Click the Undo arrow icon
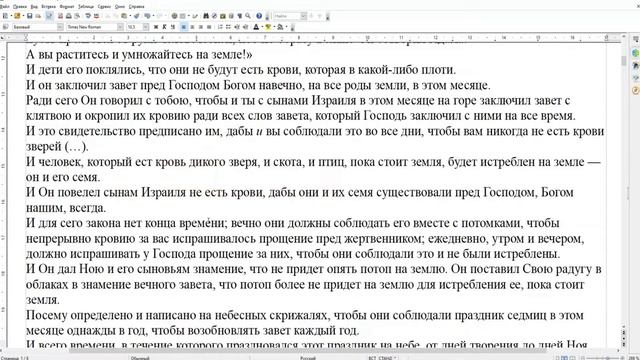This screenshot has height=360, width=640. (147, 16)
